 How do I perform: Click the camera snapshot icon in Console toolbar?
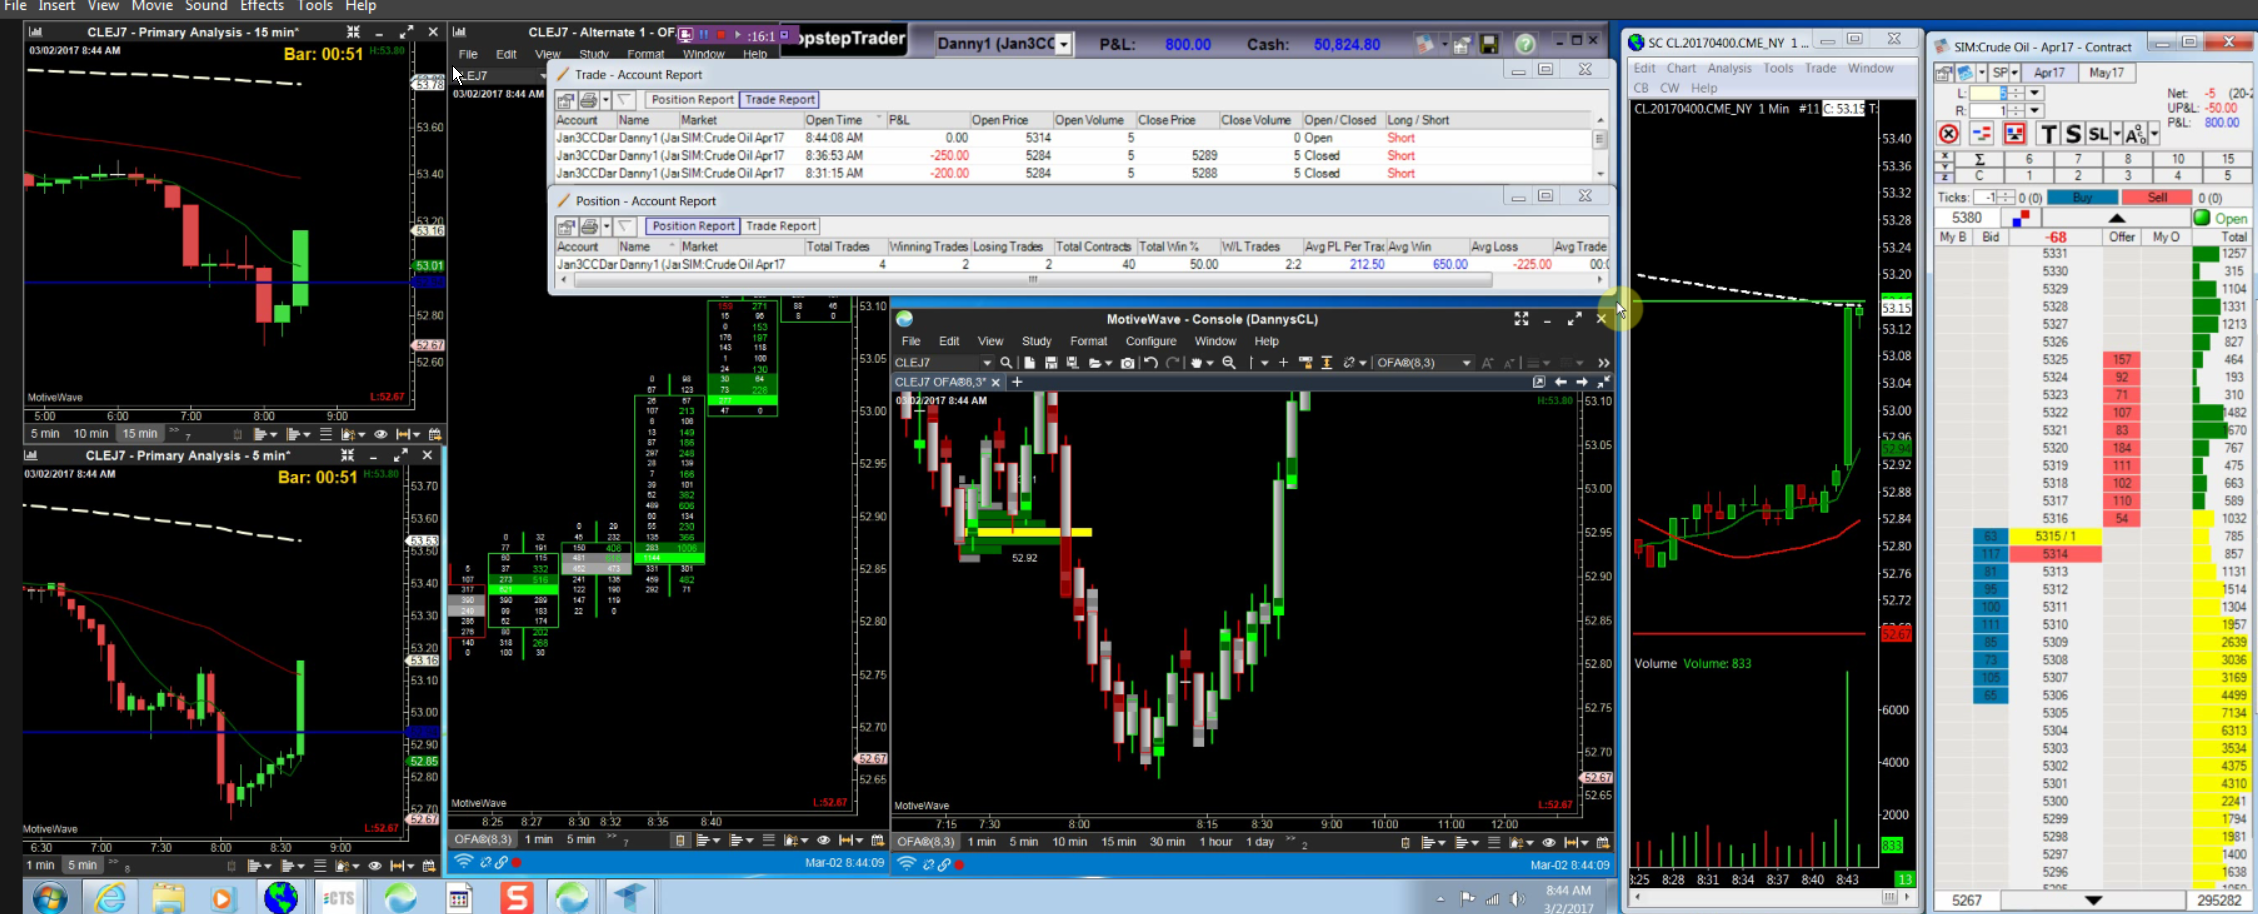(1127, 363)
